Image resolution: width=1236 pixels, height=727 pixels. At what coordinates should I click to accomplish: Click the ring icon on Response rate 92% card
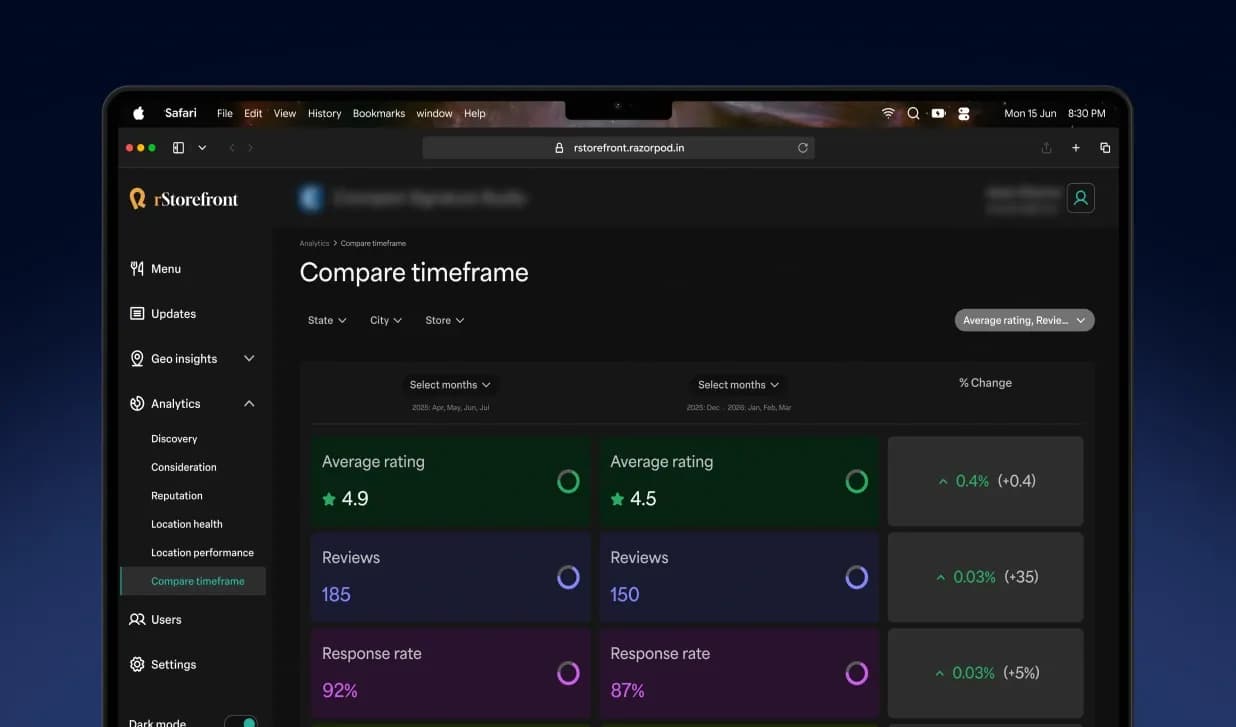coord(568,673)
